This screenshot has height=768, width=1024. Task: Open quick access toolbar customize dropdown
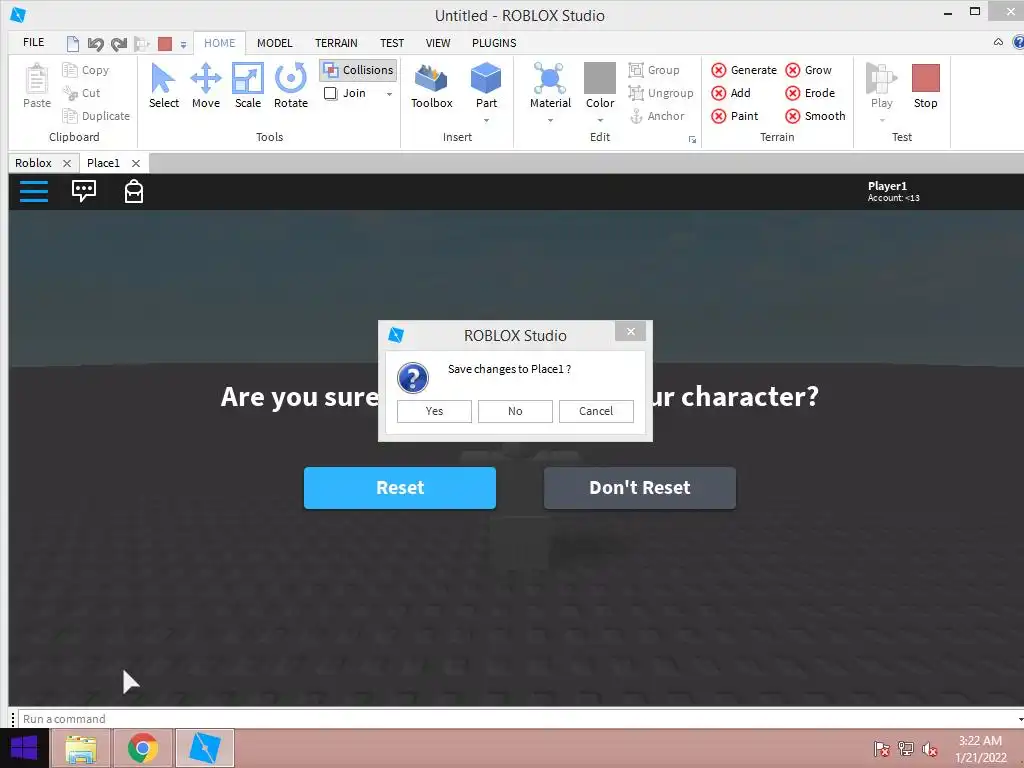(184, 45)
